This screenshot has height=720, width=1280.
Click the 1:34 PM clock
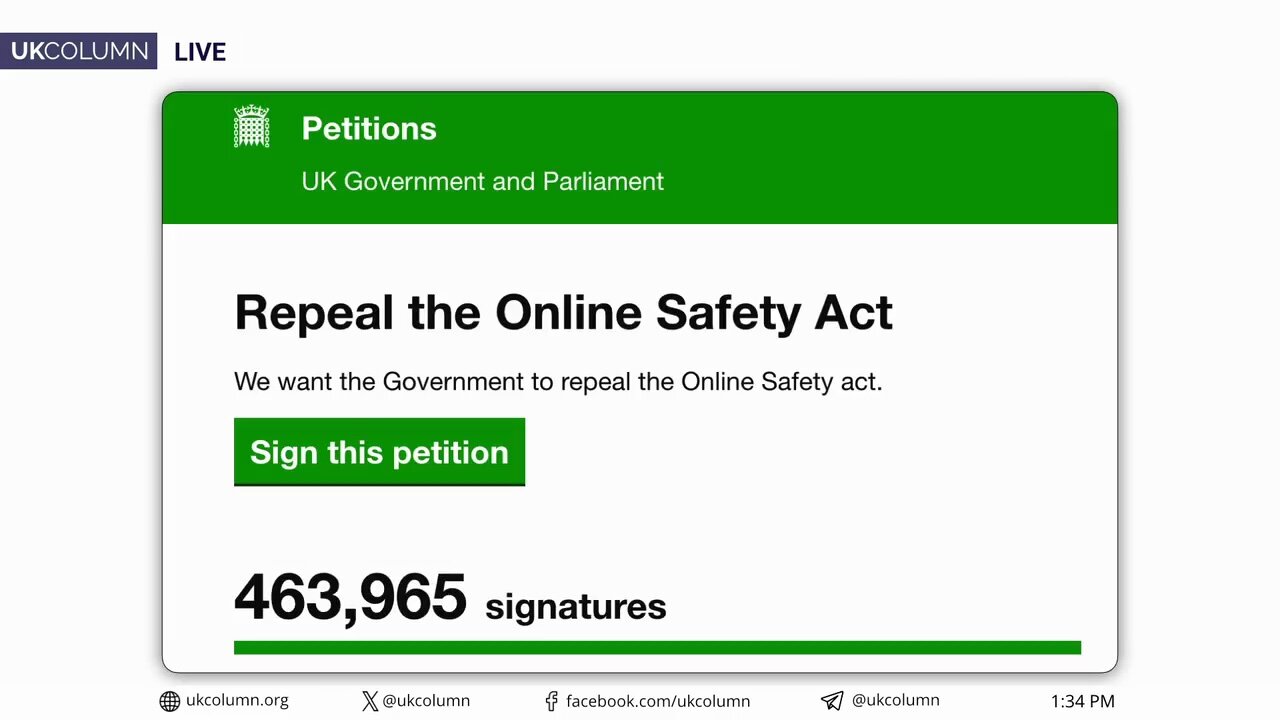[x=1082, y=701]
